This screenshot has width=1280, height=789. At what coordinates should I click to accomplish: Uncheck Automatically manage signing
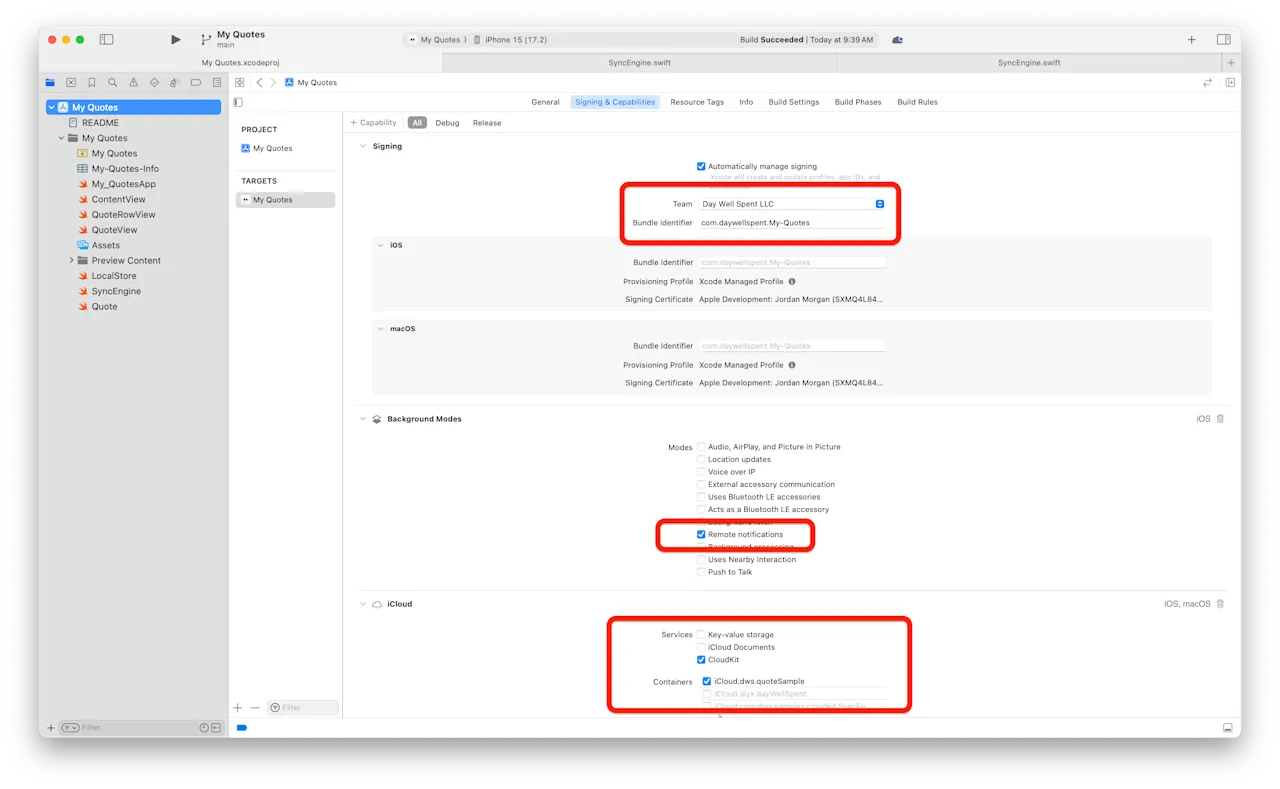pos(701,167)
